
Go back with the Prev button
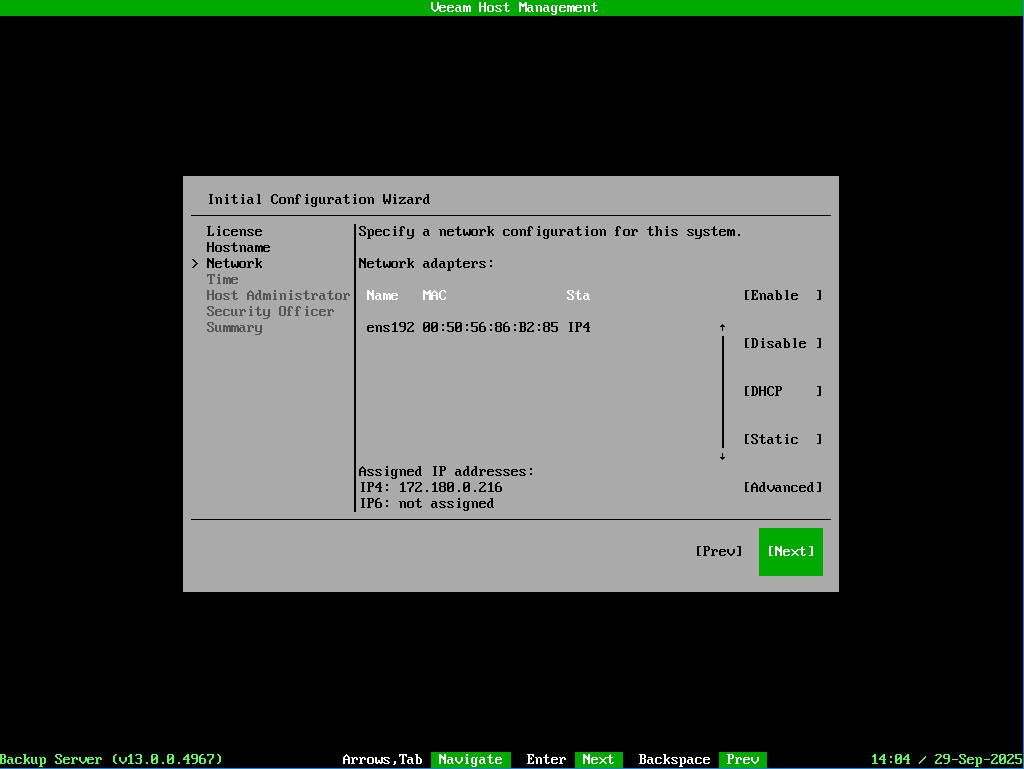718,552
